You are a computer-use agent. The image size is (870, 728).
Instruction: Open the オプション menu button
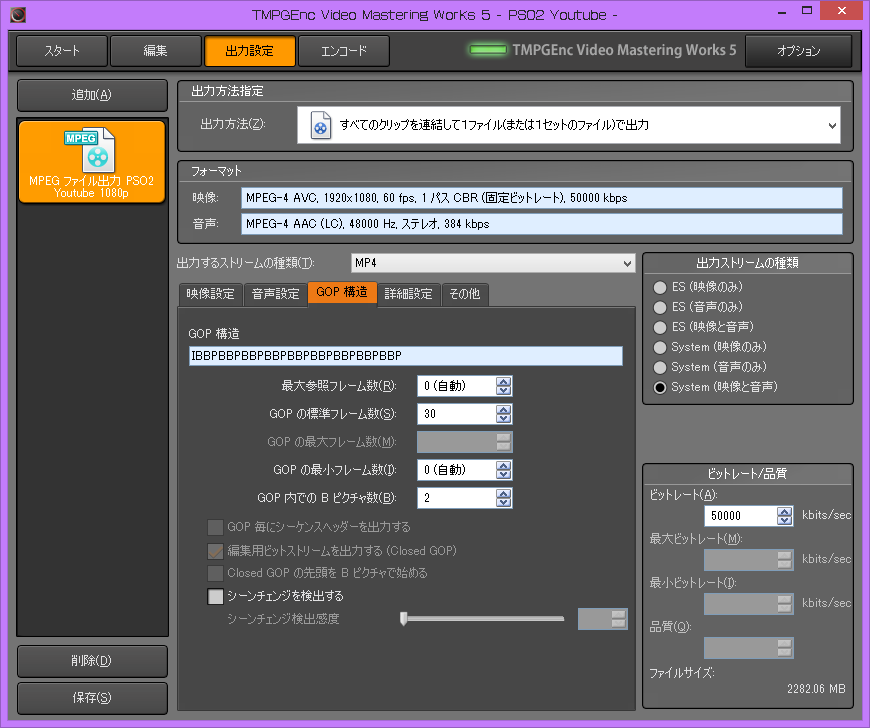[x=798, y=51]
